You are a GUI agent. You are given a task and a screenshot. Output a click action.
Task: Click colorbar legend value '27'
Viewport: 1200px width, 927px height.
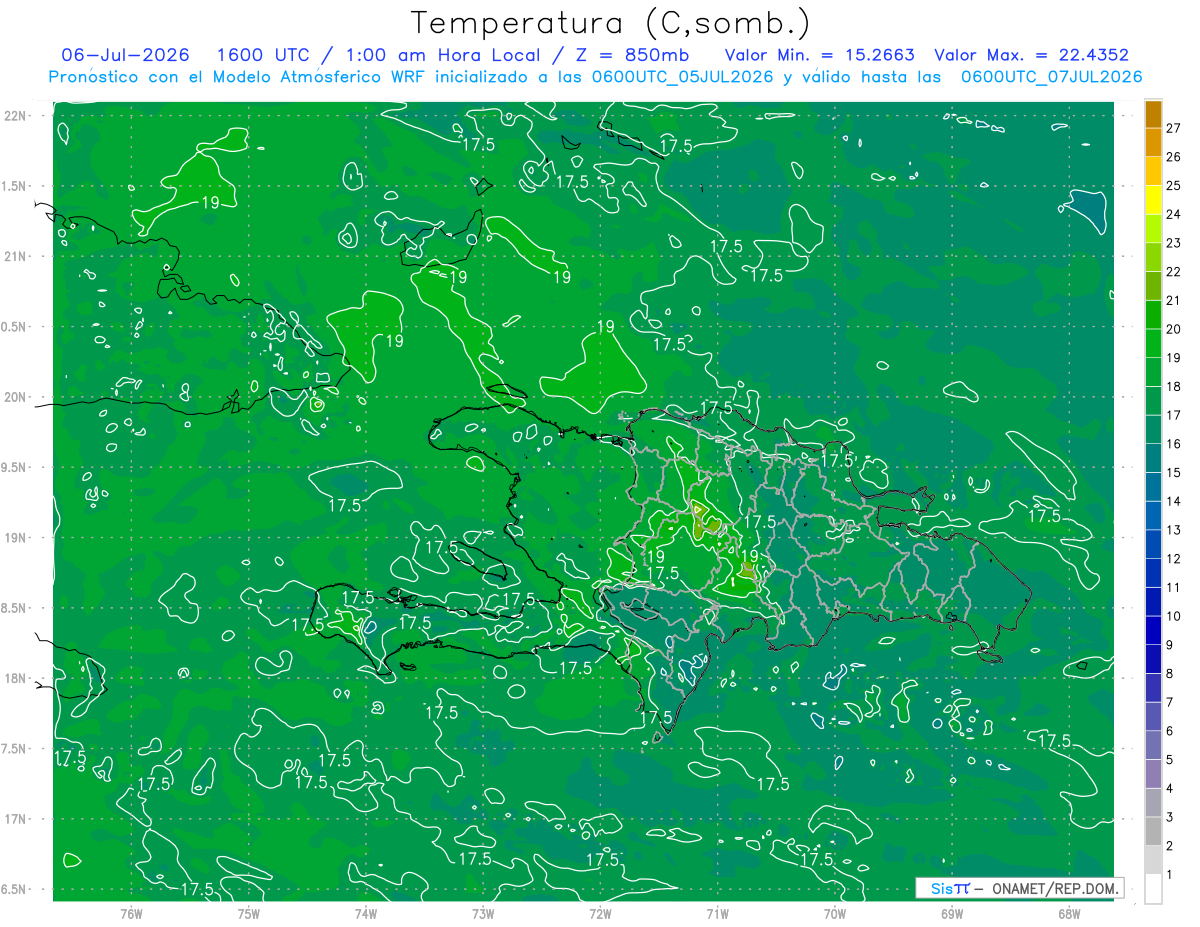click(x=1174, y=128)
